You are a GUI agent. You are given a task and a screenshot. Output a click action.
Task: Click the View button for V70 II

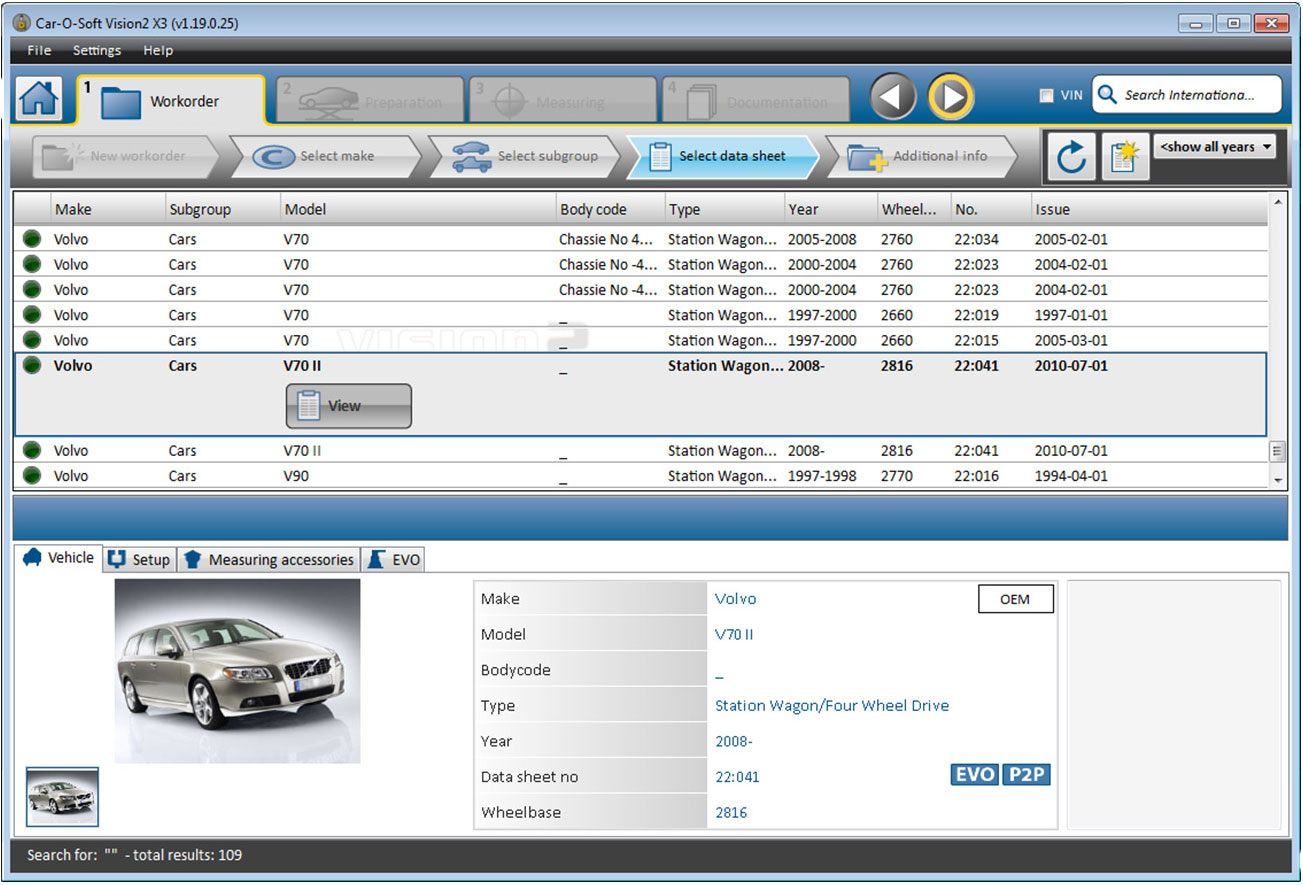(348, 406)
